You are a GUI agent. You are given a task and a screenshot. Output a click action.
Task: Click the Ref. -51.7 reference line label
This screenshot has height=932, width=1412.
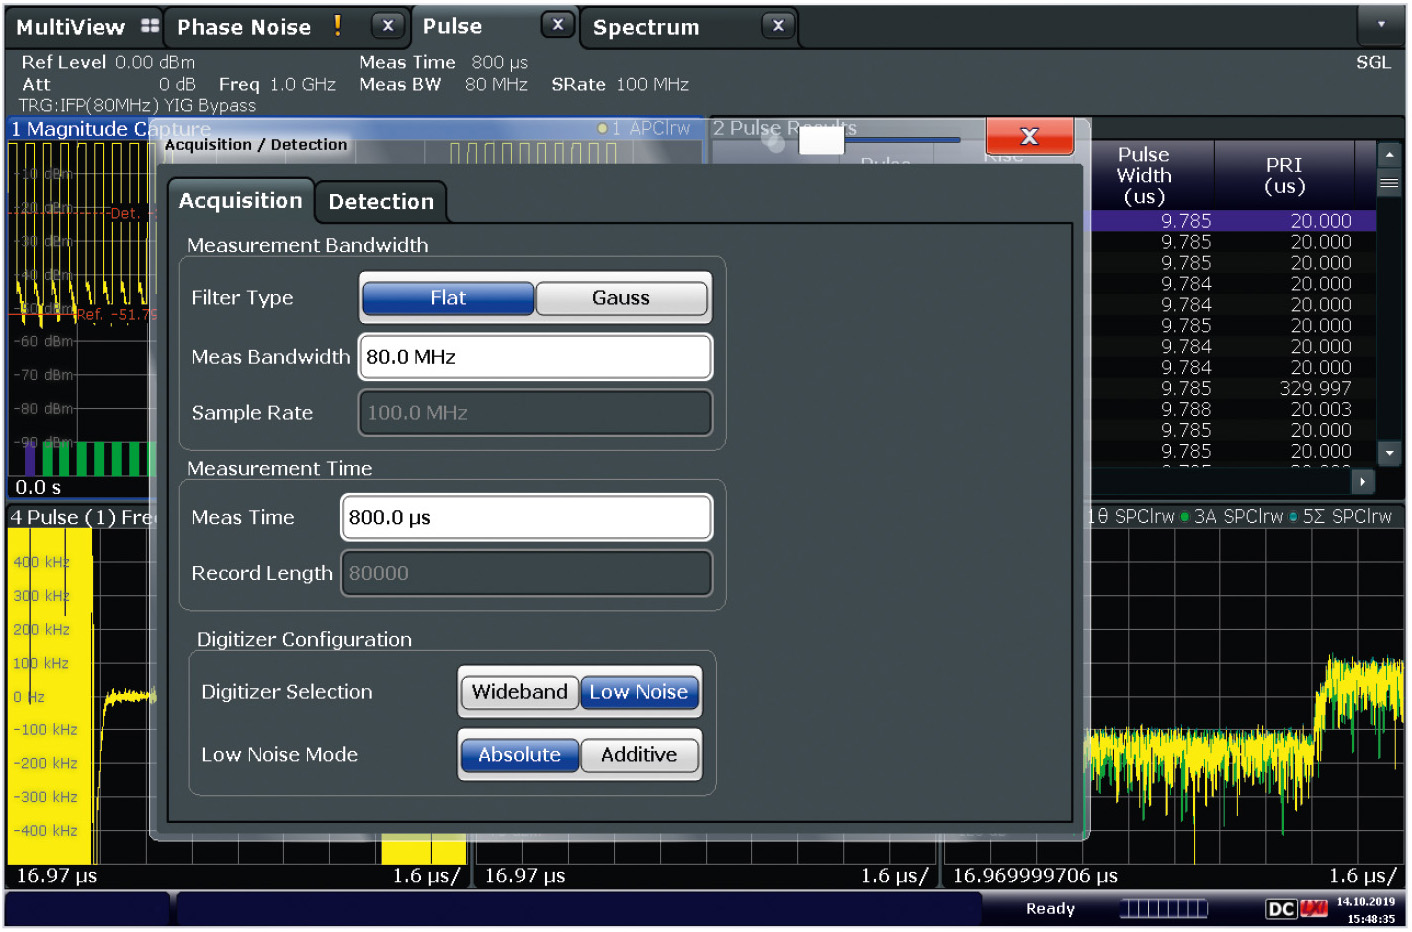click(x=117, y=314)
